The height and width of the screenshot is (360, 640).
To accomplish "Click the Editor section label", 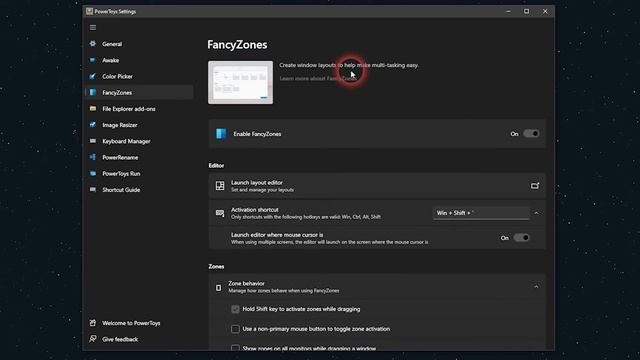I will point(216,165).
